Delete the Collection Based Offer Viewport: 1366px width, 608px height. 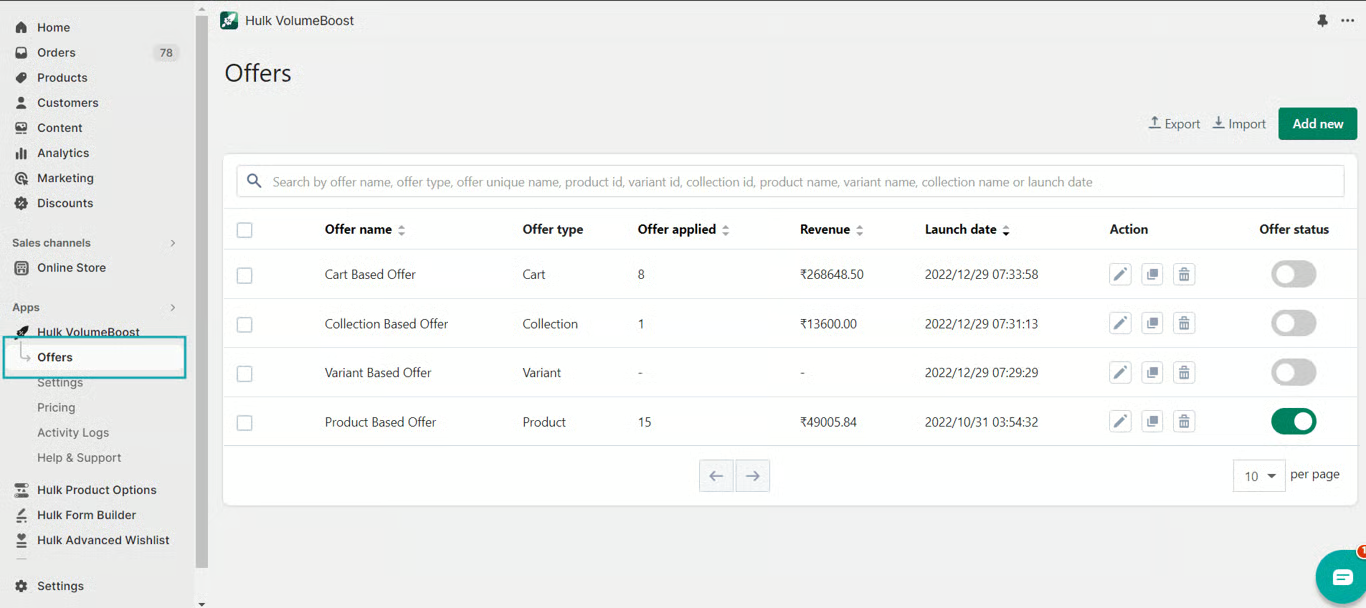coord(1184,323)
